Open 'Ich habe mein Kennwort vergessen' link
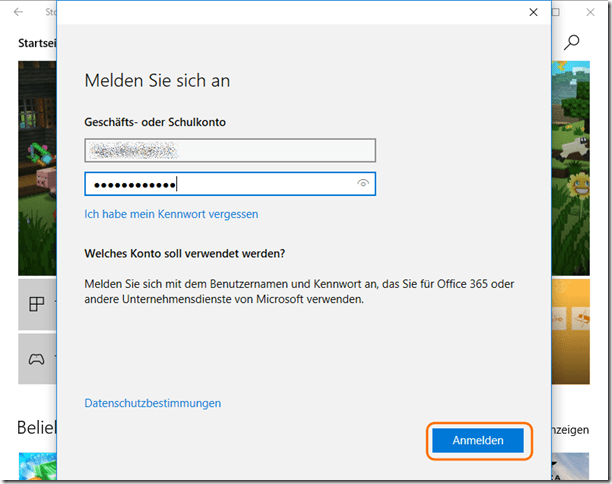The width and height of the screenshot is (612, 484). point(171,214)
